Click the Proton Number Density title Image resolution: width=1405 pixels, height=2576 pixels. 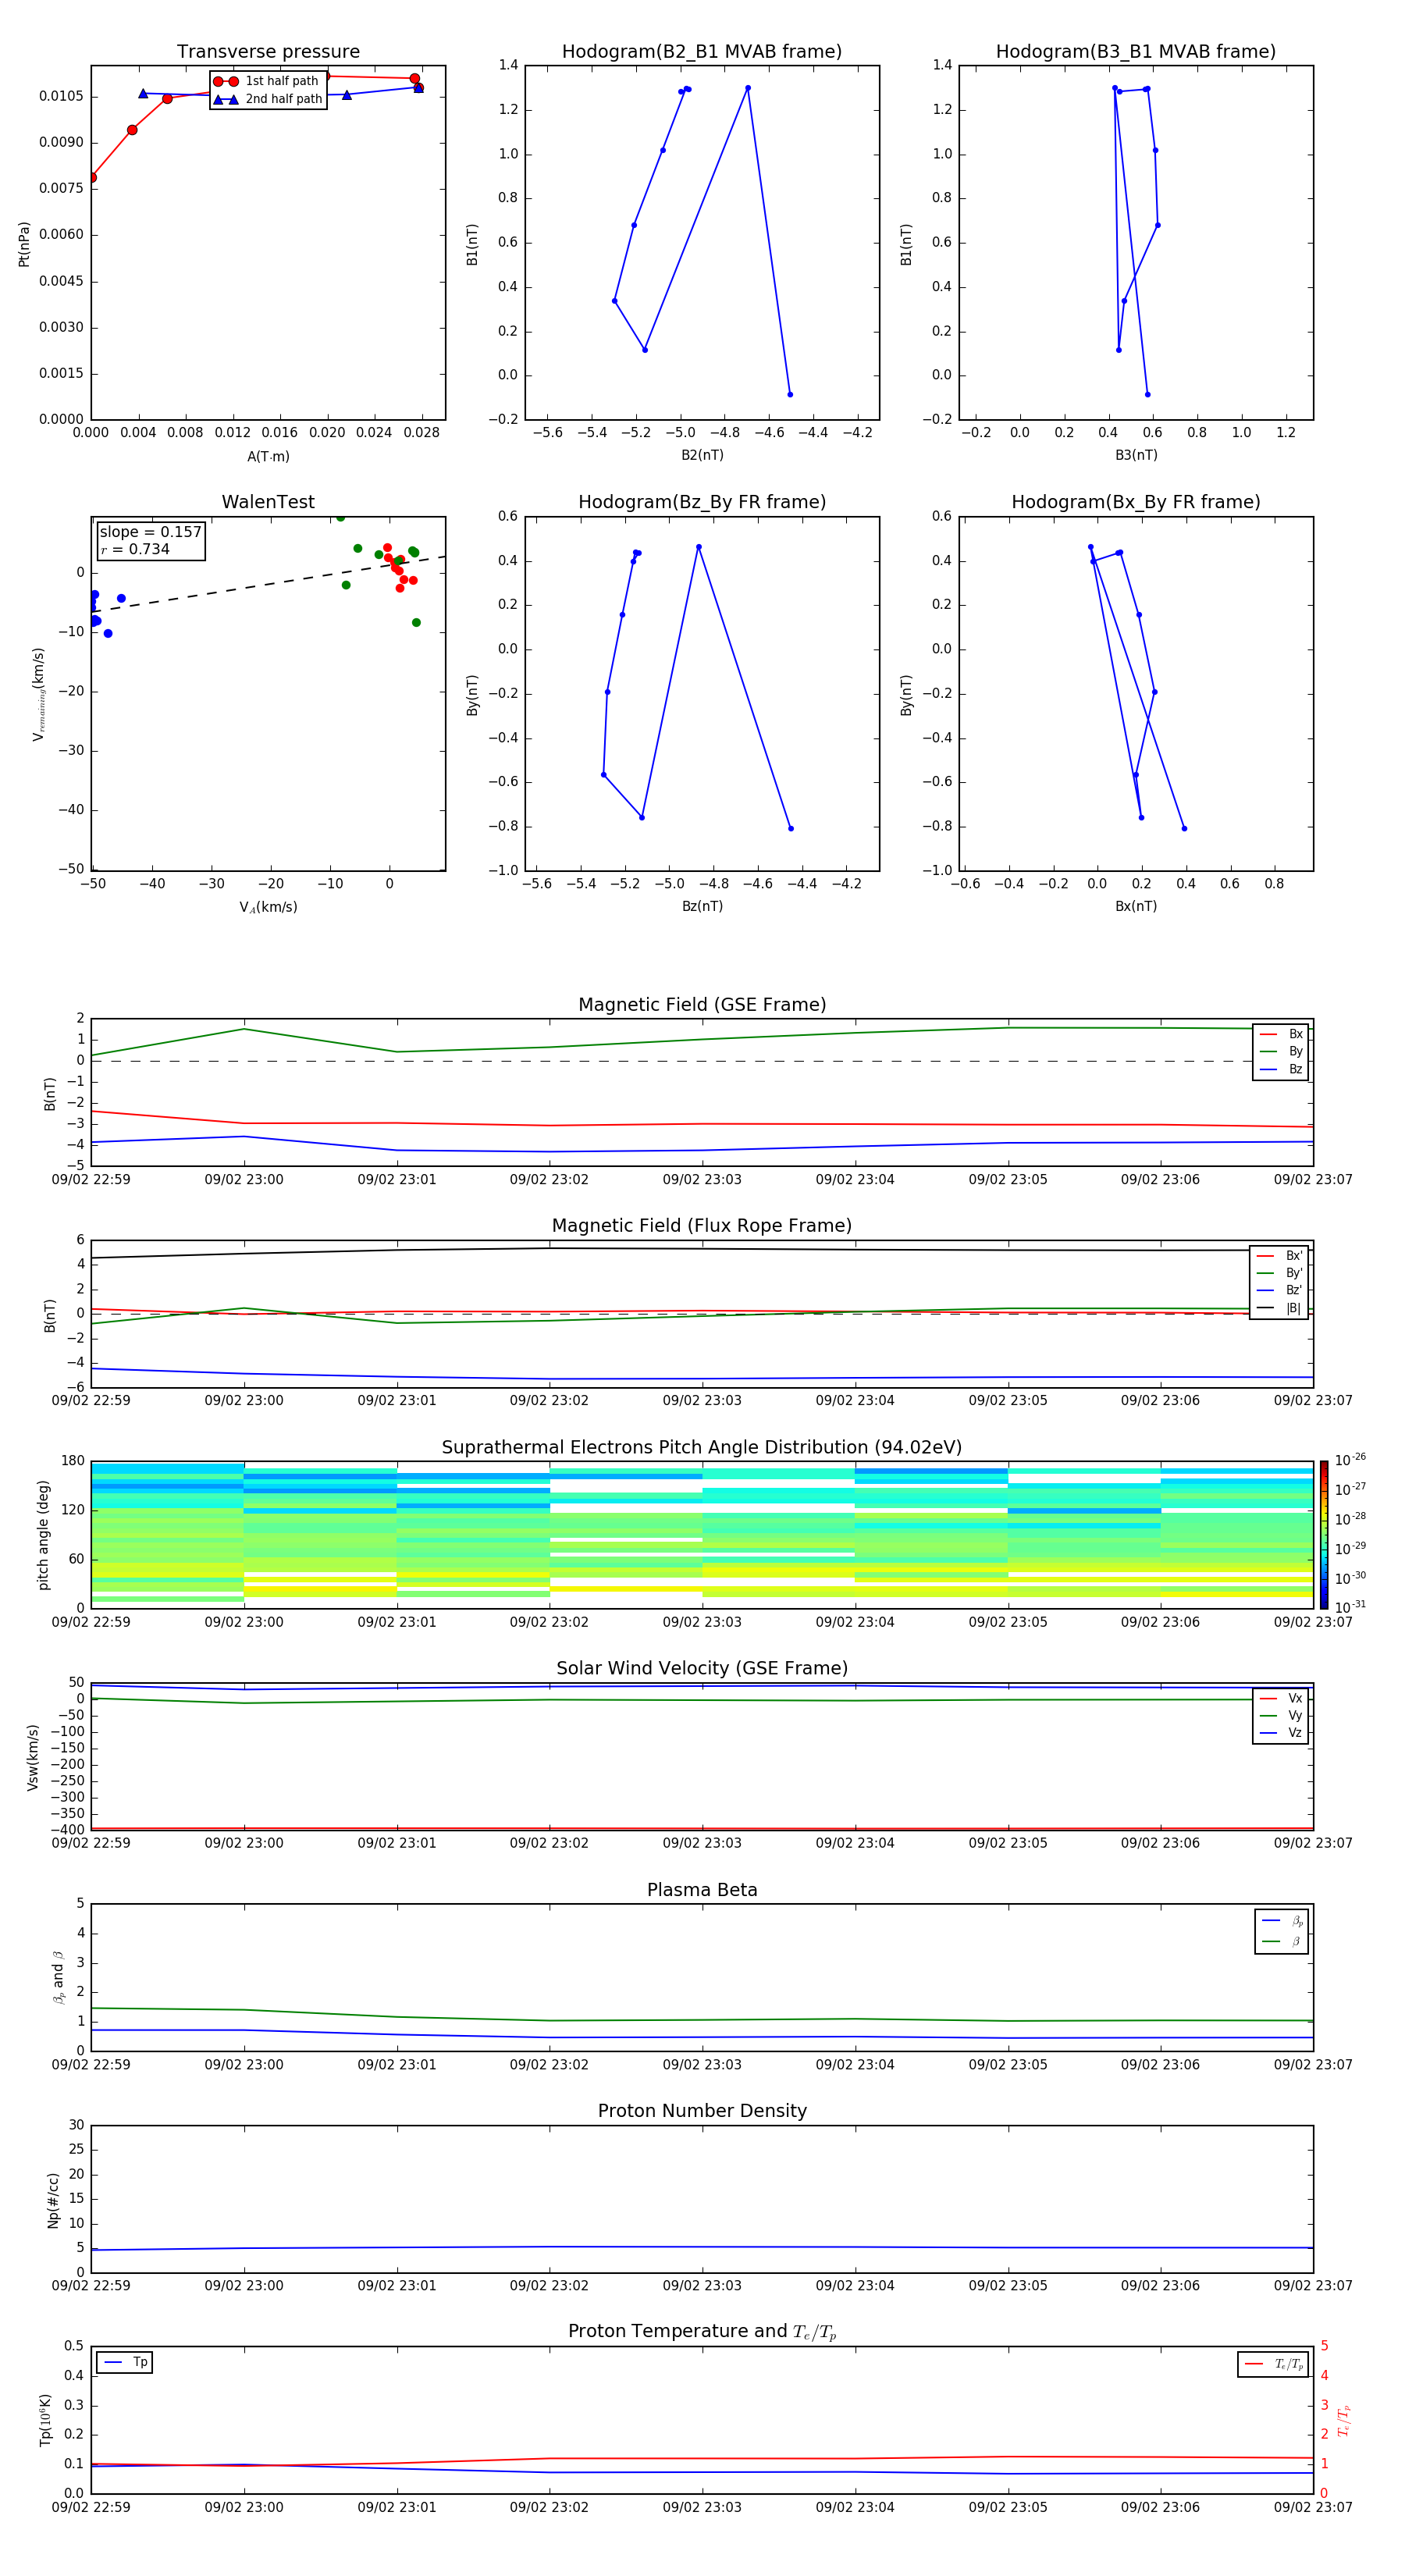(x=702, y=2111)
